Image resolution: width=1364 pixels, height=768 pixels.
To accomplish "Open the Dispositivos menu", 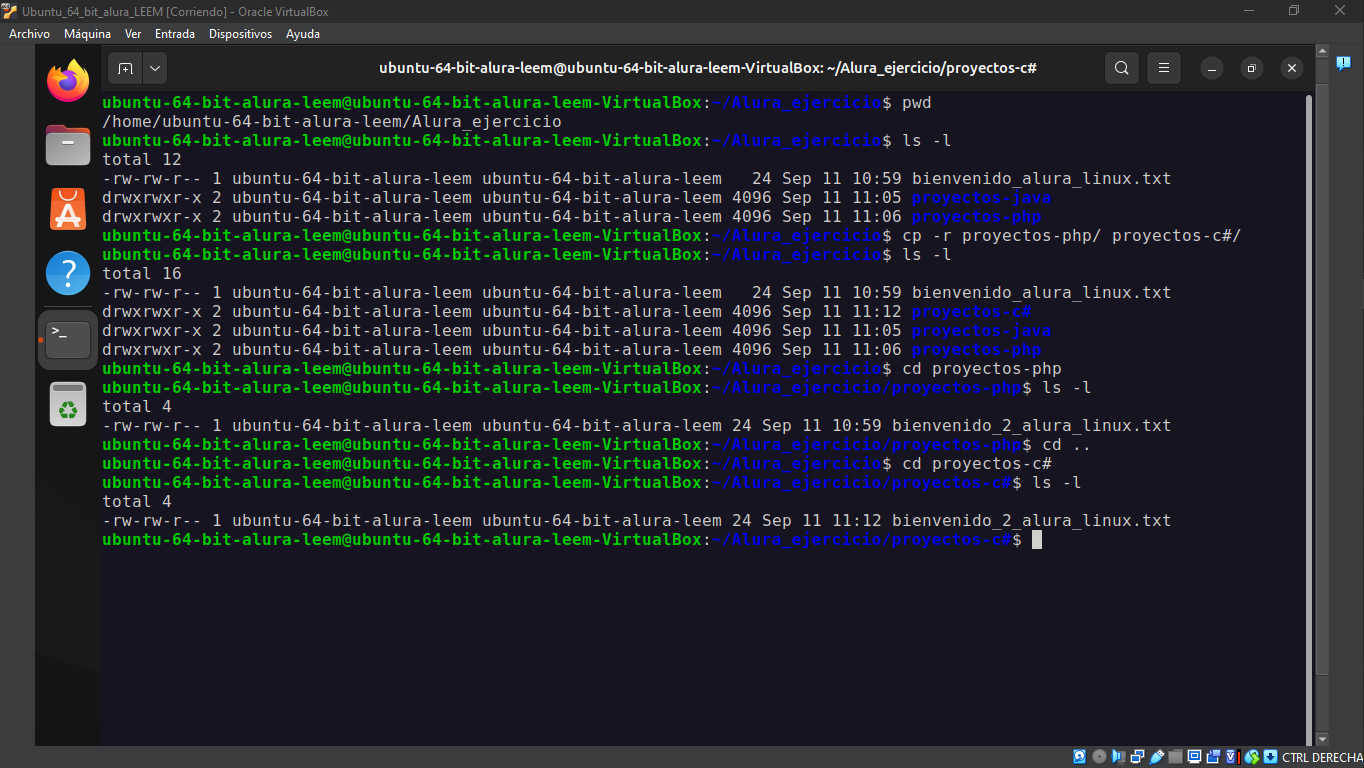I will pyautogui.click(x=240, y=33).
